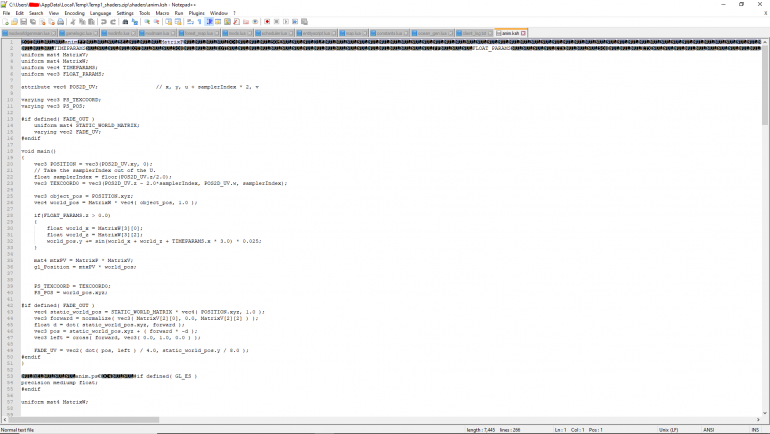Open the Replace toolbar icon
This screenshot has height=434, width=770.
click(135, 22)
